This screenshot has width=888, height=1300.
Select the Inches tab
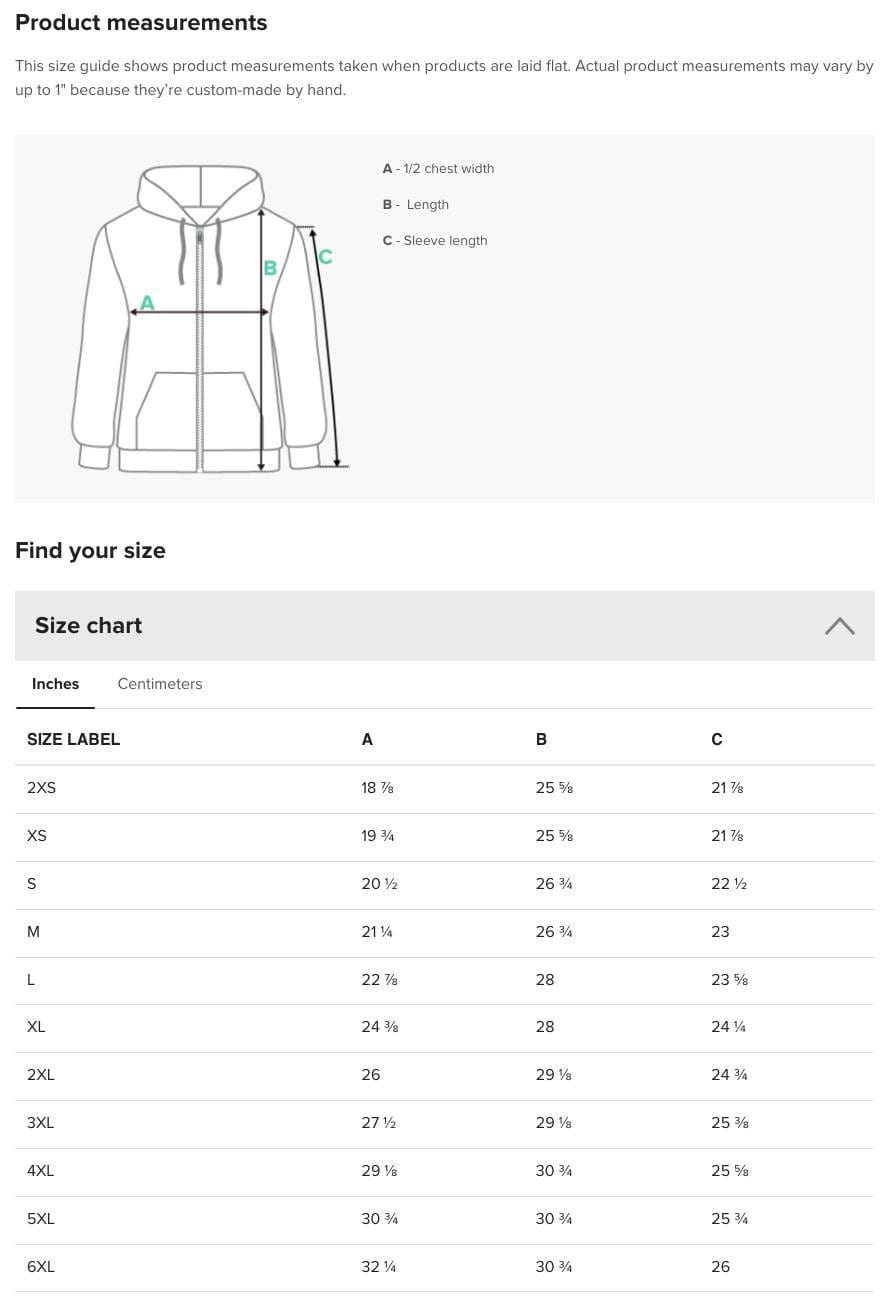coord(55,684)
